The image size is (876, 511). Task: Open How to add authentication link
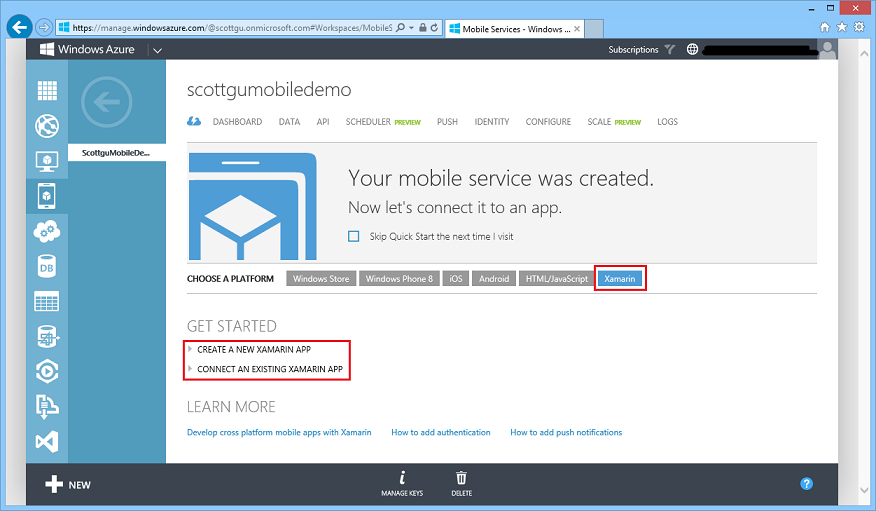pos(441,432)
